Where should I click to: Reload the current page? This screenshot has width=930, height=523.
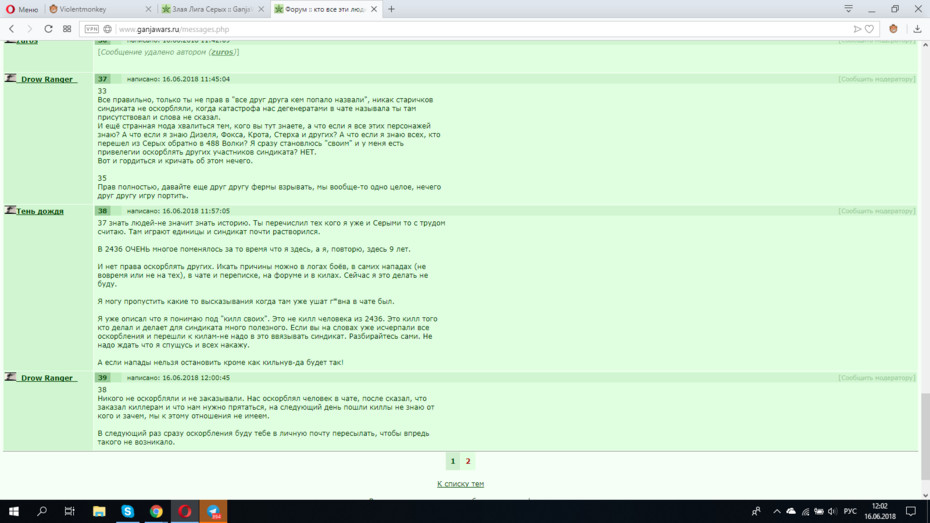point(48,29)
